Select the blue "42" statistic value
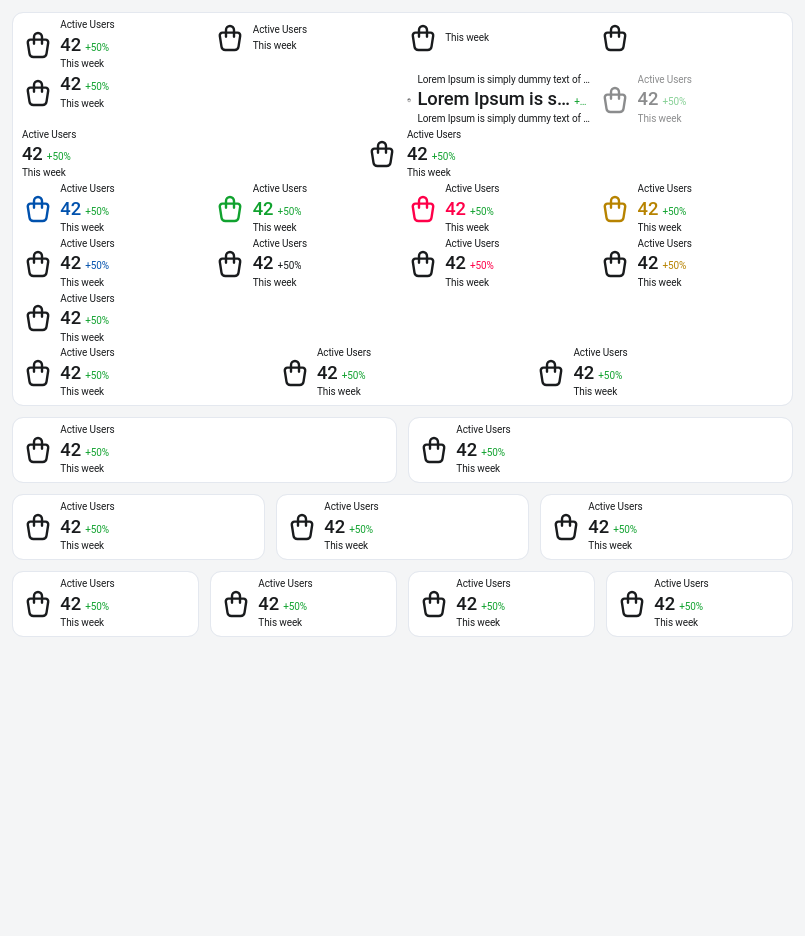 pyautogui.click(x=70, y=209)
